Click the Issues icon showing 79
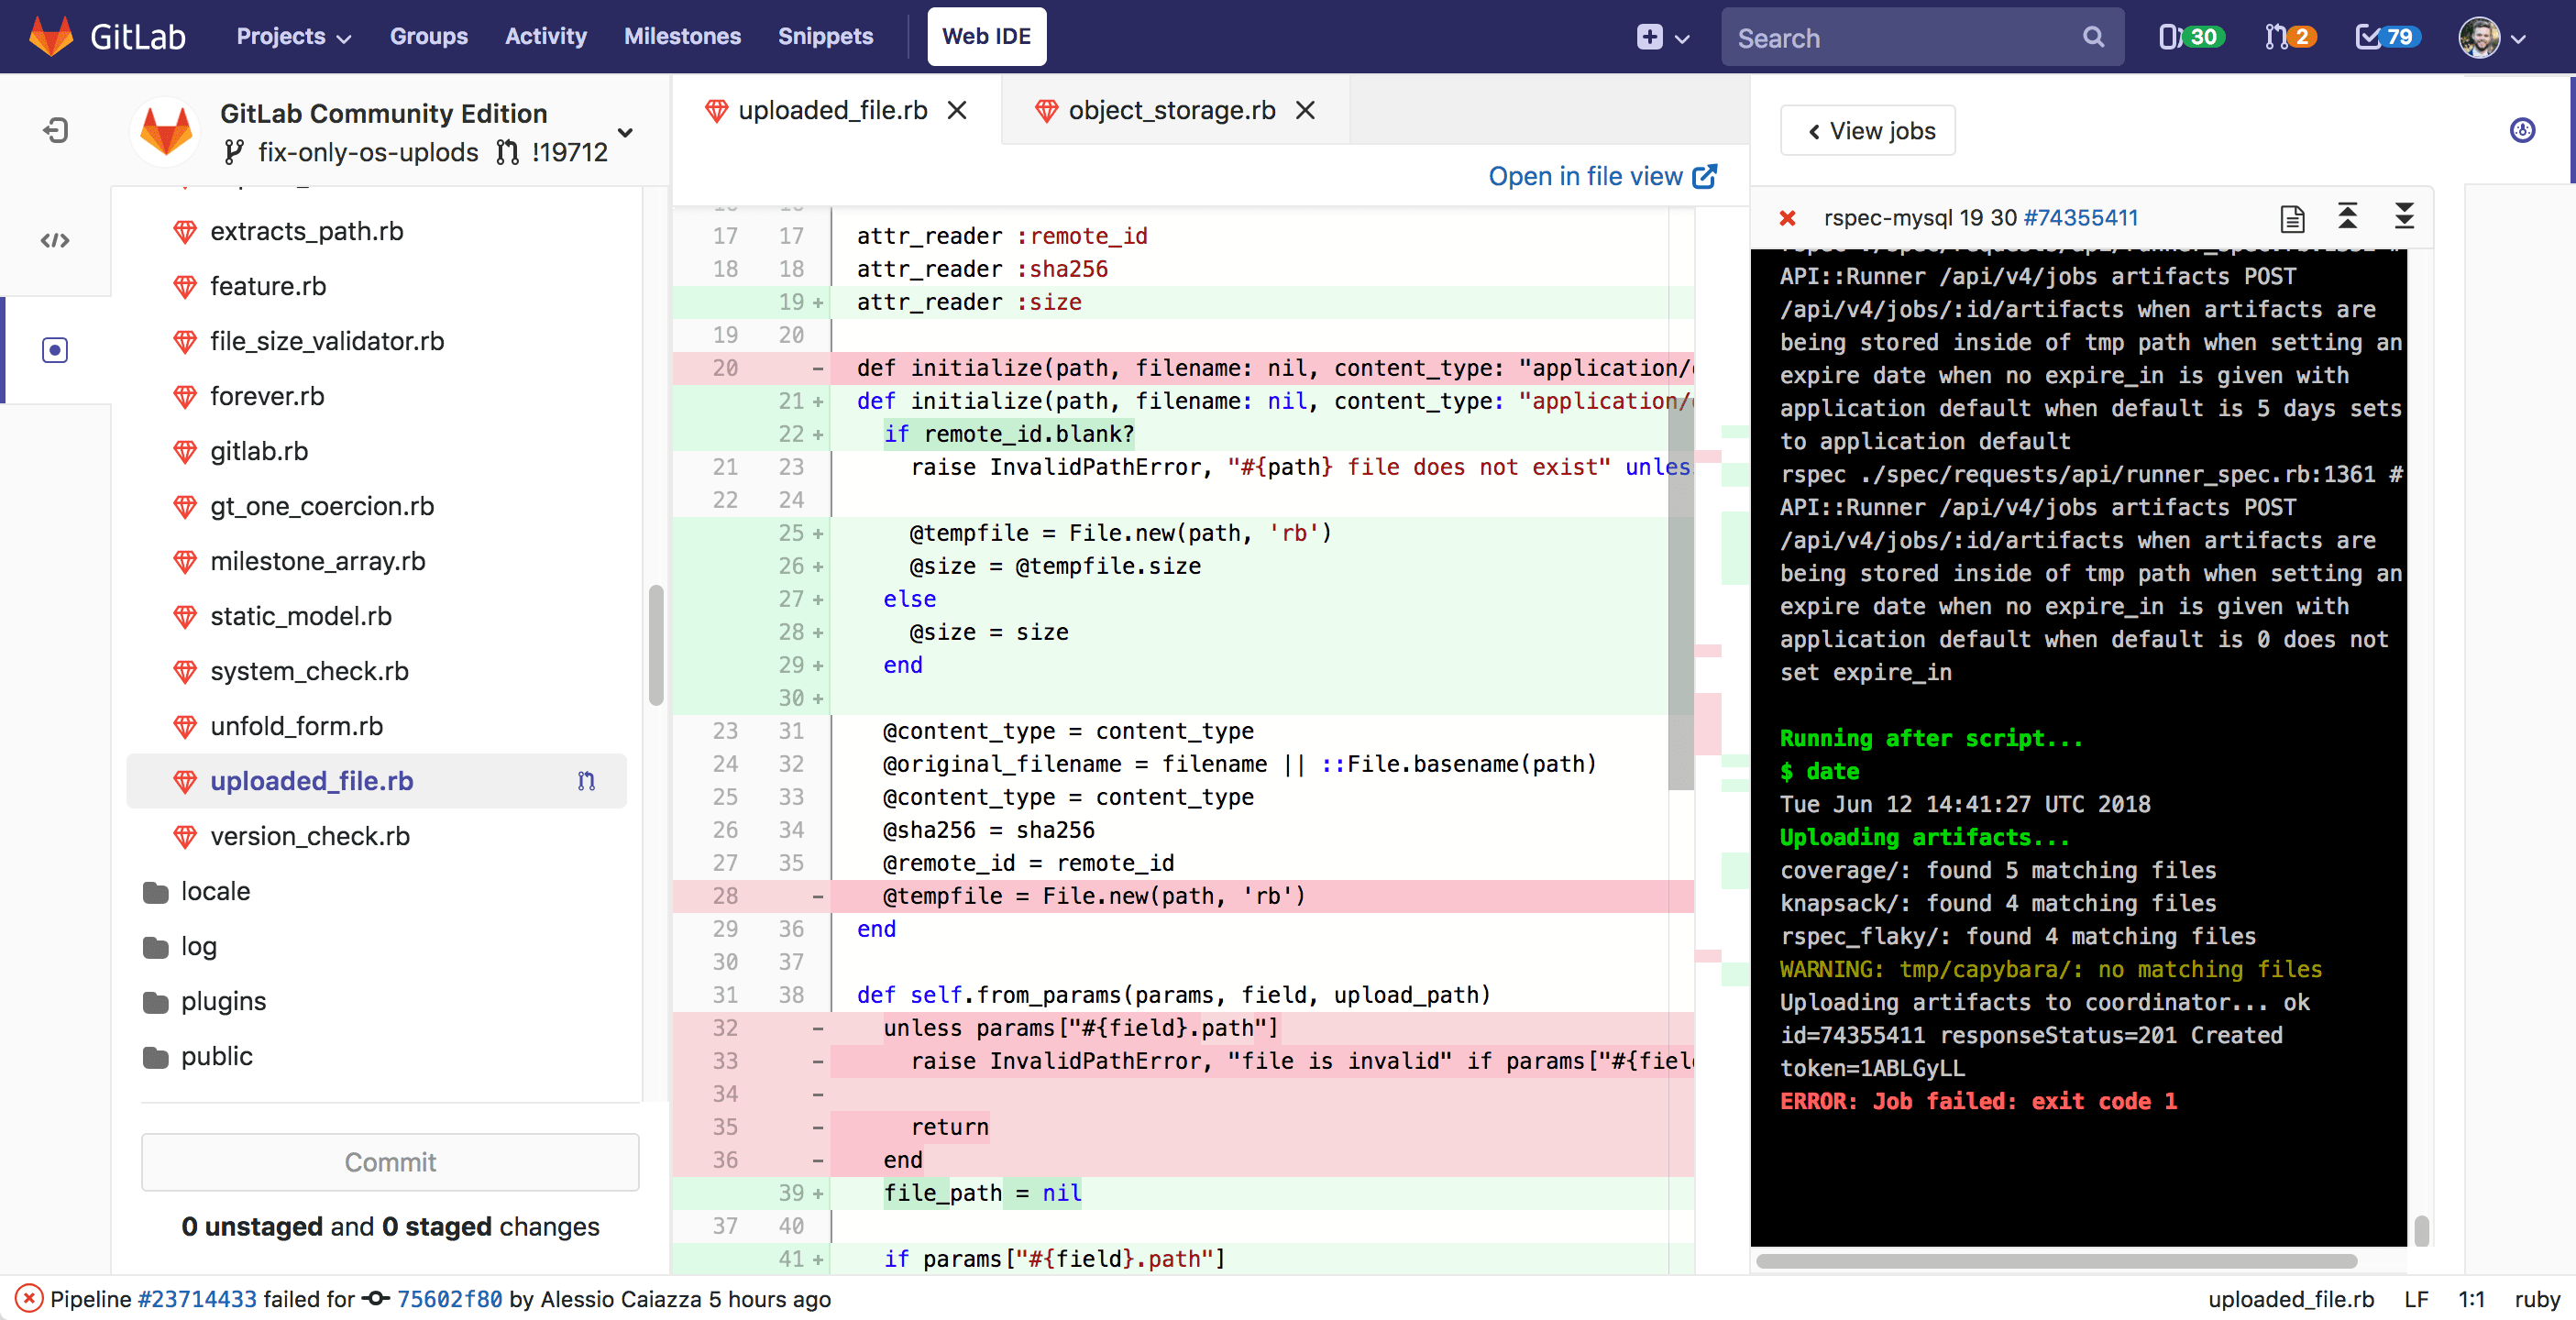This screenshot has width=2576, height=1320. (x=2385, y=37)
